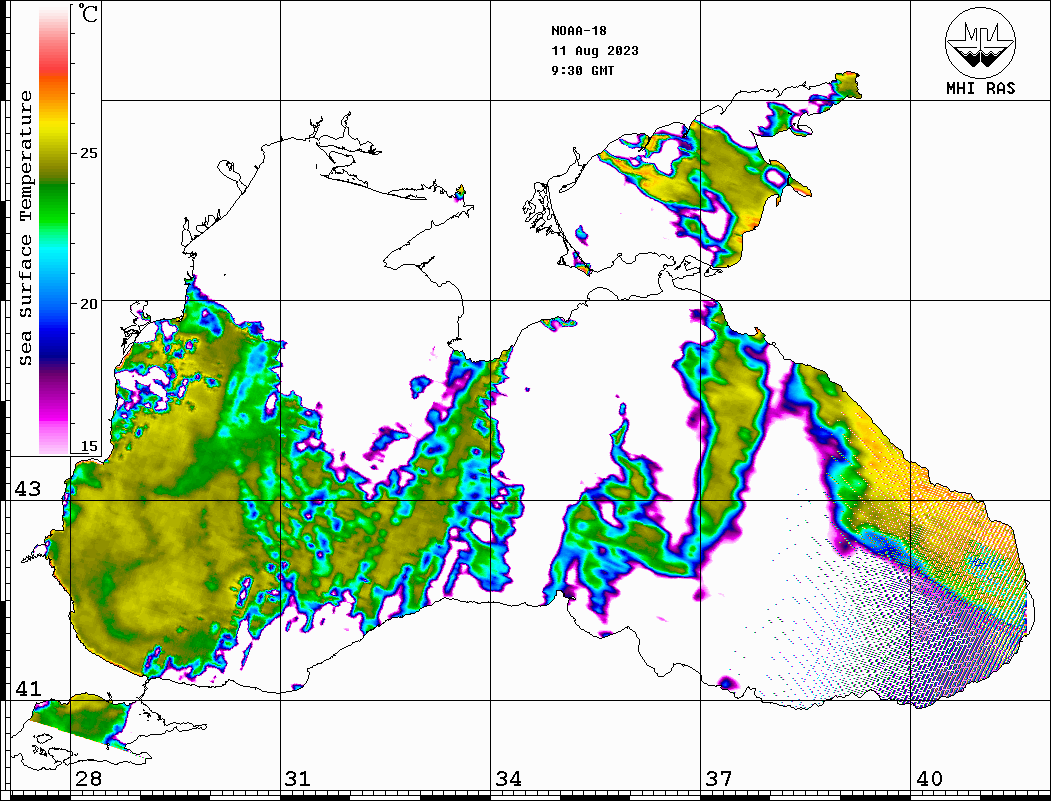Screen dimensions: 1051x801
Task: Click longitude label '37'
Action: pyautogui.click(x=719, y=778)
